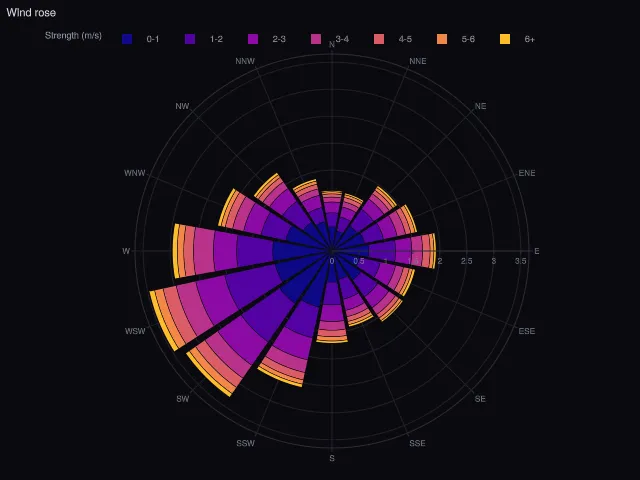The image size is (640, 480).
Task: Hide the 5-6 strength series label
Action: pos(468,39)
